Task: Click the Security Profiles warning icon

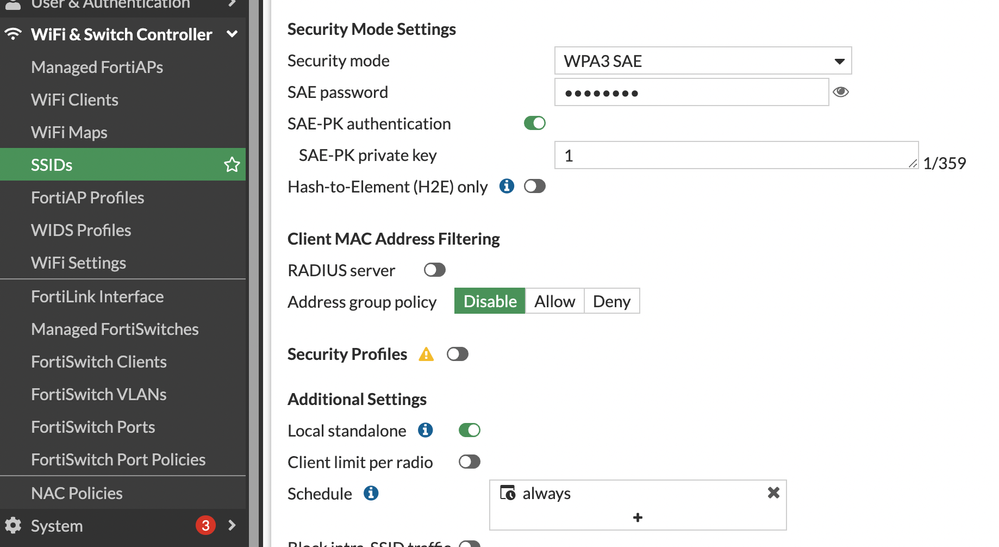Action: click(x=427, y=354)
